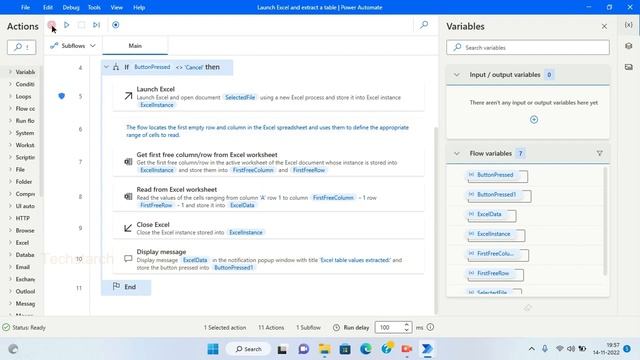Click the Actions search box

click(22, 47)
